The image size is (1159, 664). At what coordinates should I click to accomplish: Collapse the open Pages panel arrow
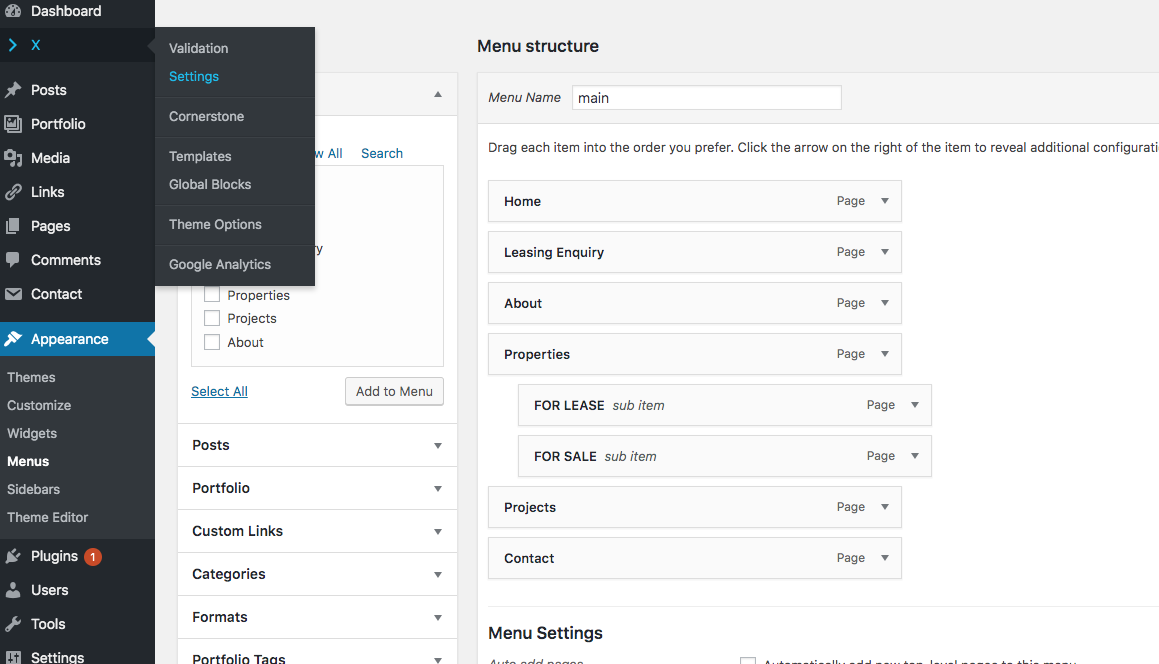pos(438,95)
